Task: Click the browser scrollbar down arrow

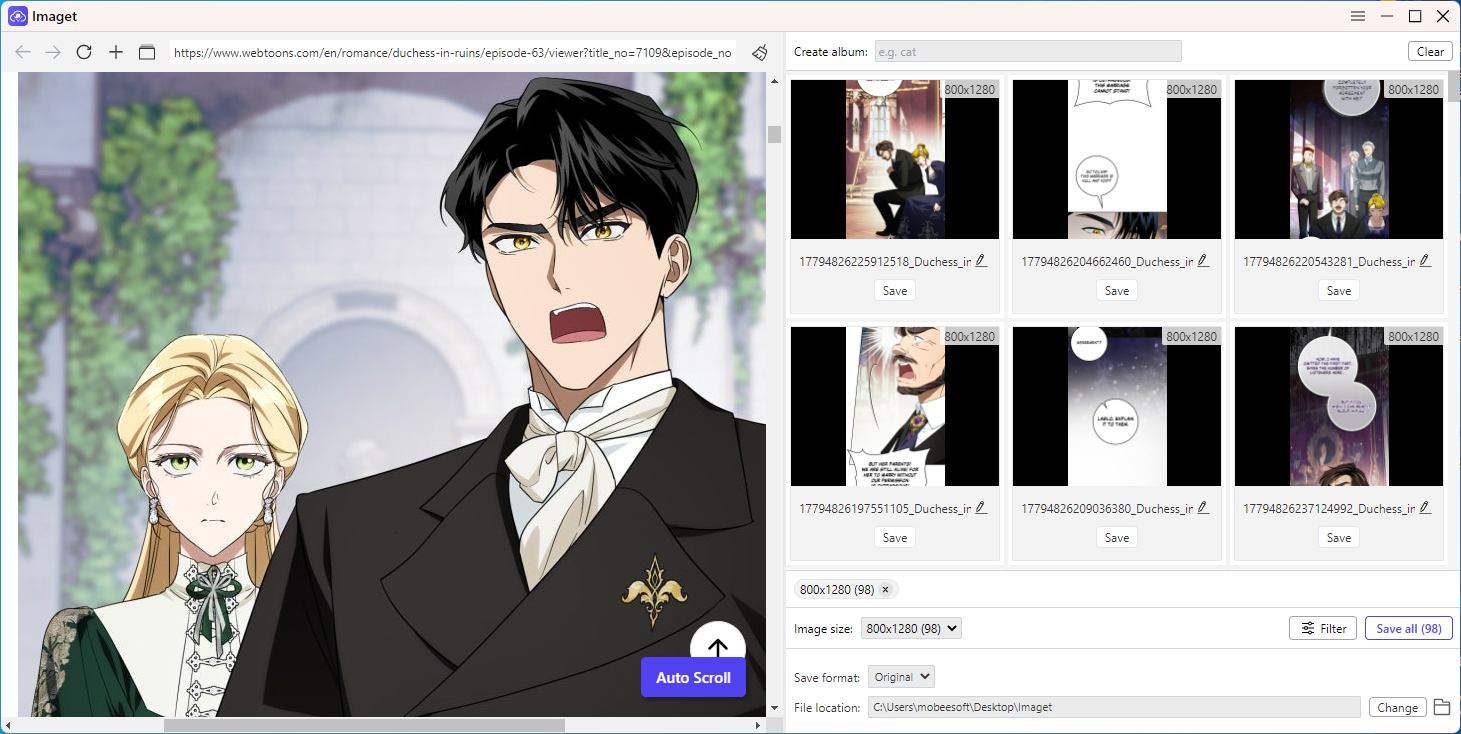Action: [774, 708]
